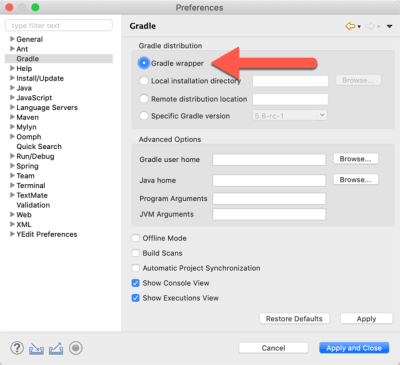Expand the Team tree node

pos(12,175)
